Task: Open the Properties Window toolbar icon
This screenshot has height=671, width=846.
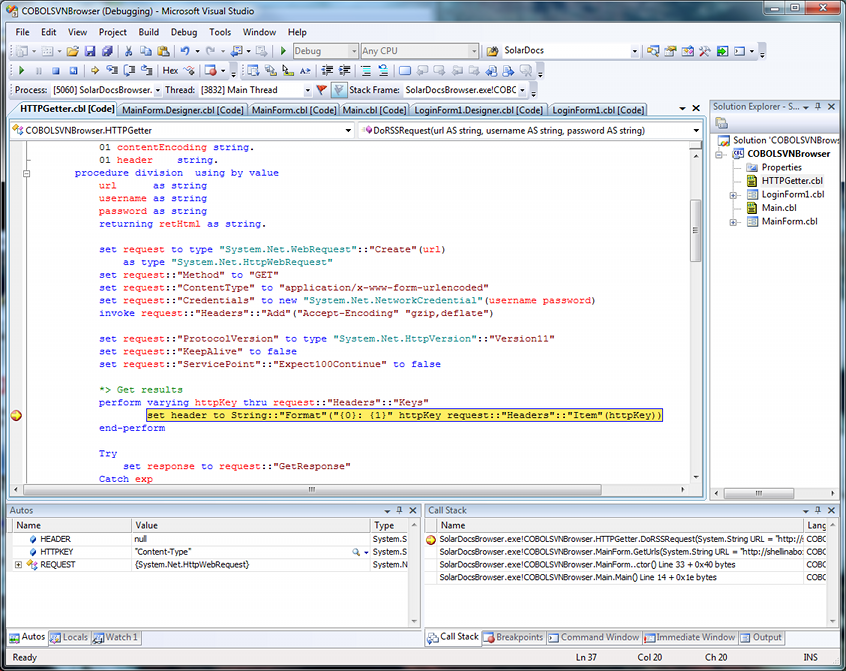Action: click(x=670, y=51)
